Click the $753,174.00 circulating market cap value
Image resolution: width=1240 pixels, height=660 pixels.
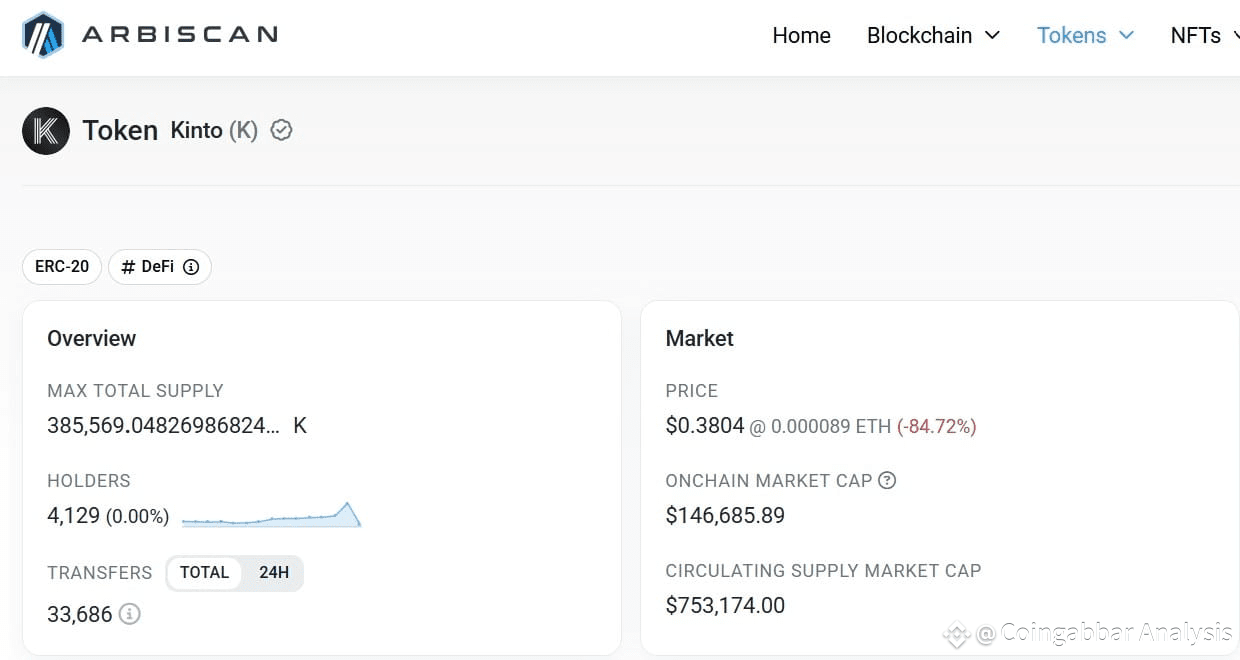[x=725, y=605]
